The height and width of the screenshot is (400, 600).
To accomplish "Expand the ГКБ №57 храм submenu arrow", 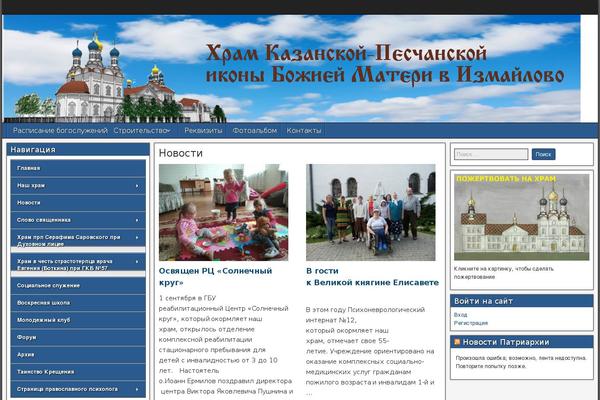I will [137, 261].
